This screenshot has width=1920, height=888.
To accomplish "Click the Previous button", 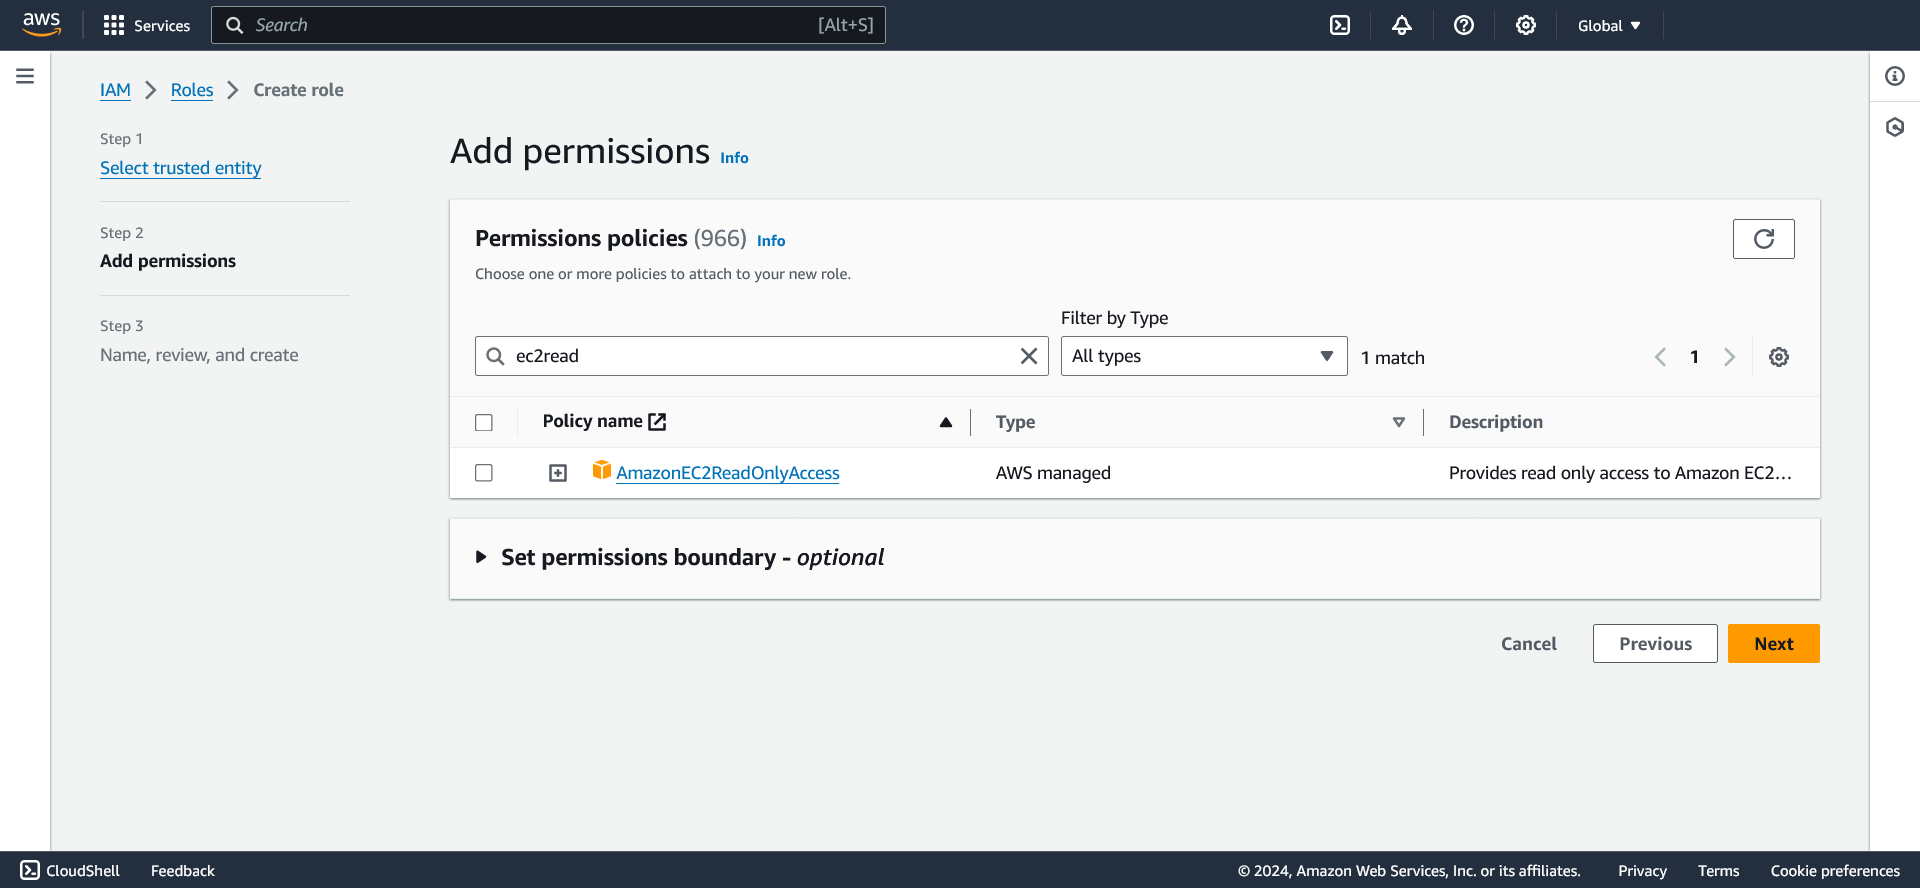I will click(1655, 644).
